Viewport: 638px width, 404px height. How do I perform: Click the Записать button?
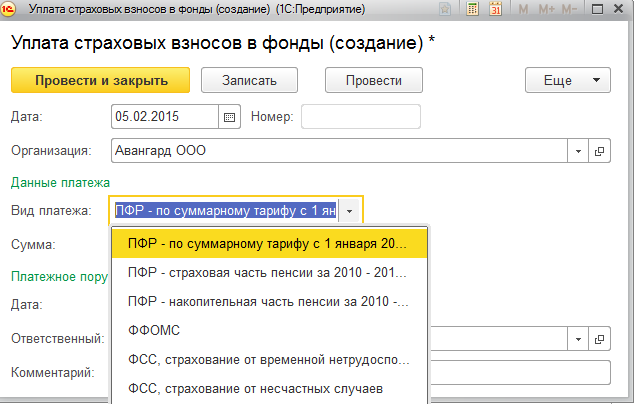tap(249, 80)
